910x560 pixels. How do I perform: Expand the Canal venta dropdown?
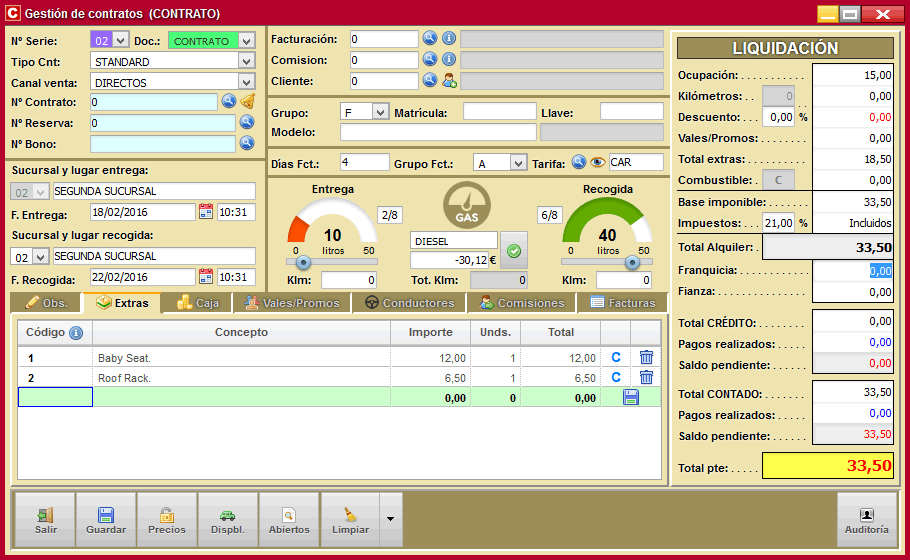tap(247, 82)
